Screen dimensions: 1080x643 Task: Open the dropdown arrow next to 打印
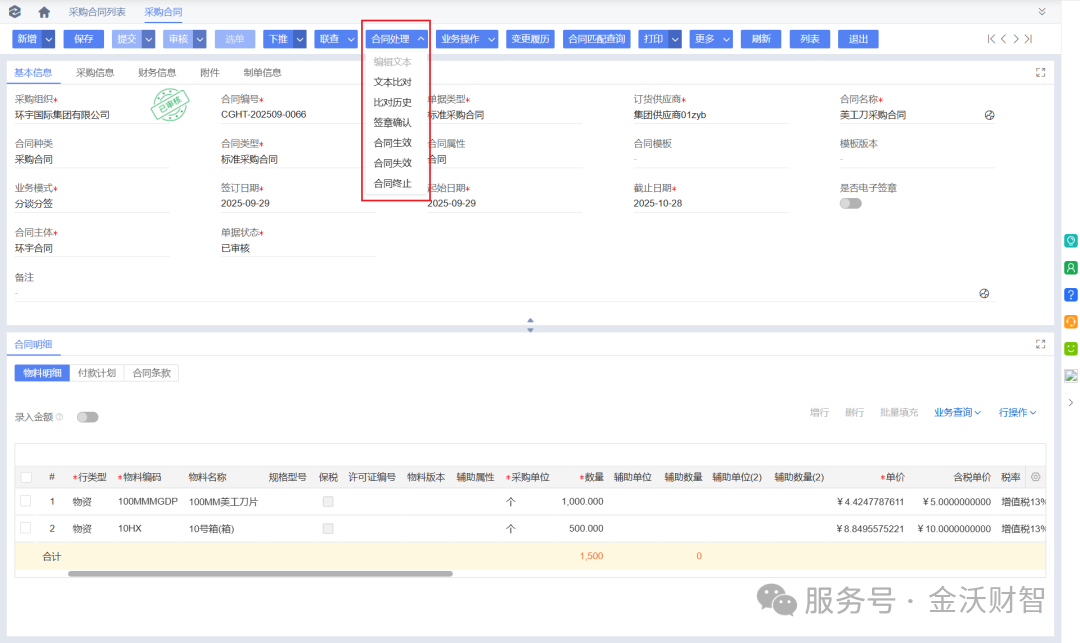[675, 39]
